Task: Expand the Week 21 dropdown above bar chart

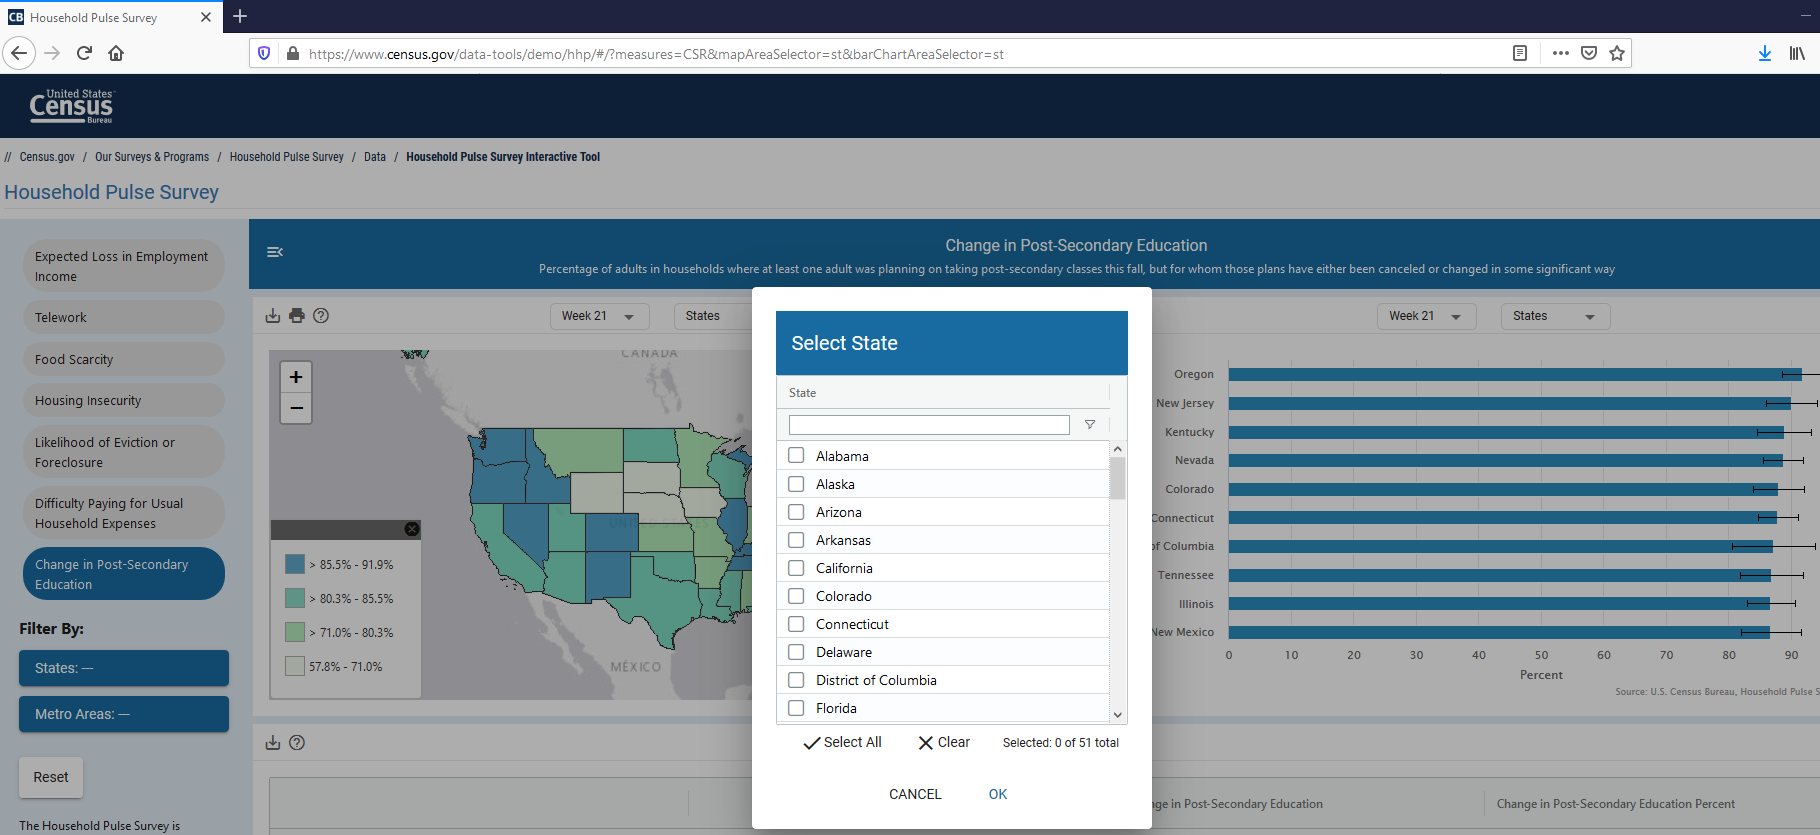Action: 1425,316
